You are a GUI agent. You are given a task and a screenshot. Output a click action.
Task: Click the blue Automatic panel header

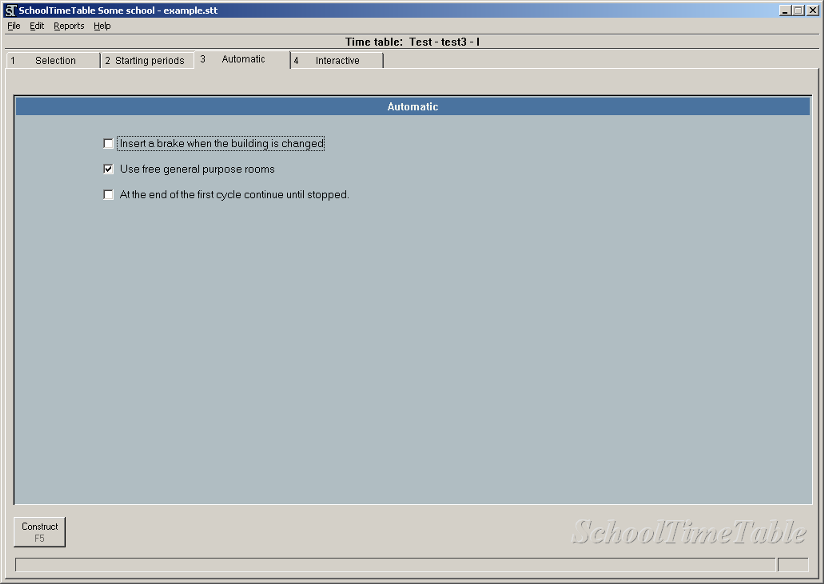pyautogui.click(x=413, y=106)
